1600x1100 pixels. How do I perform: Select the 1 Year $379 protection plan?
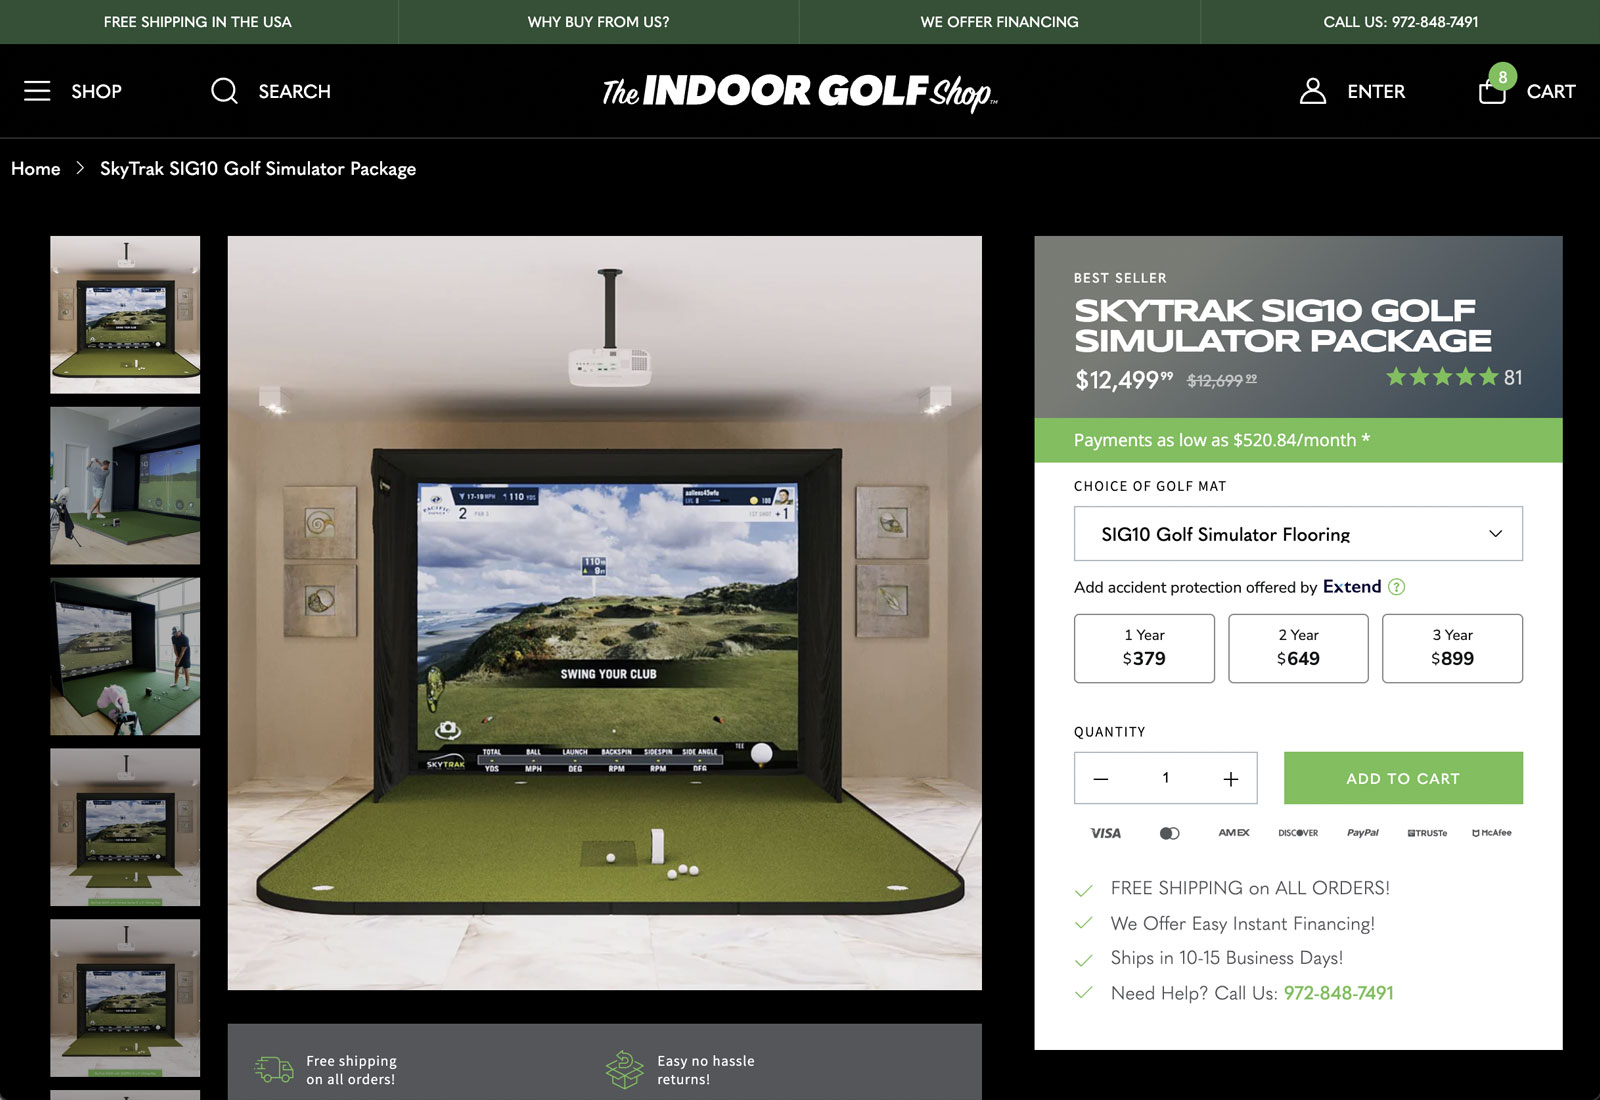coord(1143,648)
